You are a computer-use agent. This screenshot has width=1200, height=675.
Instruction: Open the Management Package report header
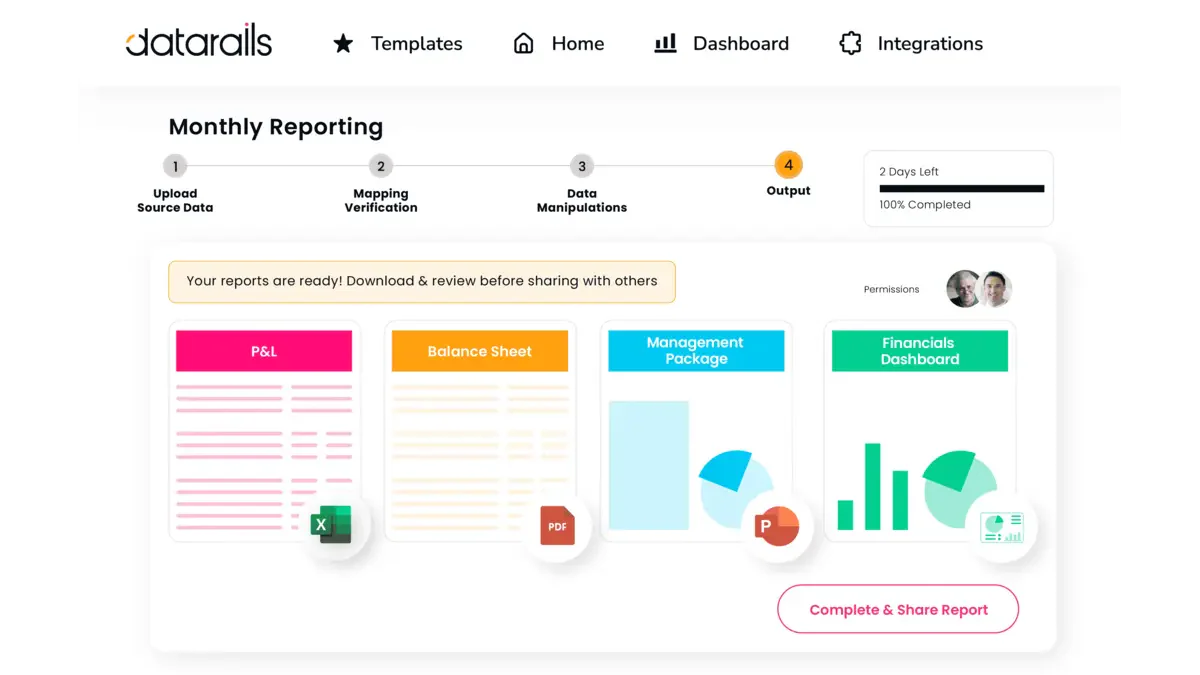pos(696,351)
